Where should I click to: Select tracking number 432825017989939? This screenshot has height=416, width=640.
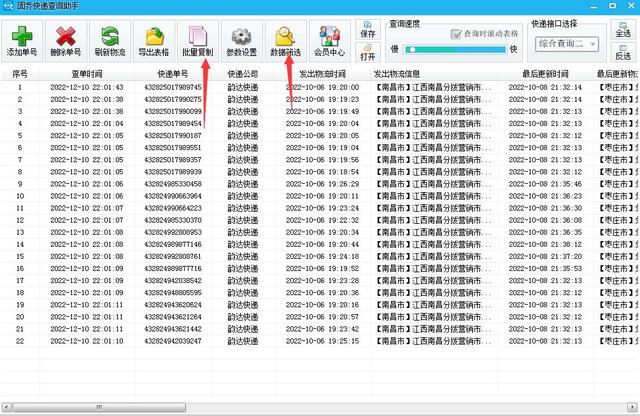pyautogui.click(x=173, y=172)
